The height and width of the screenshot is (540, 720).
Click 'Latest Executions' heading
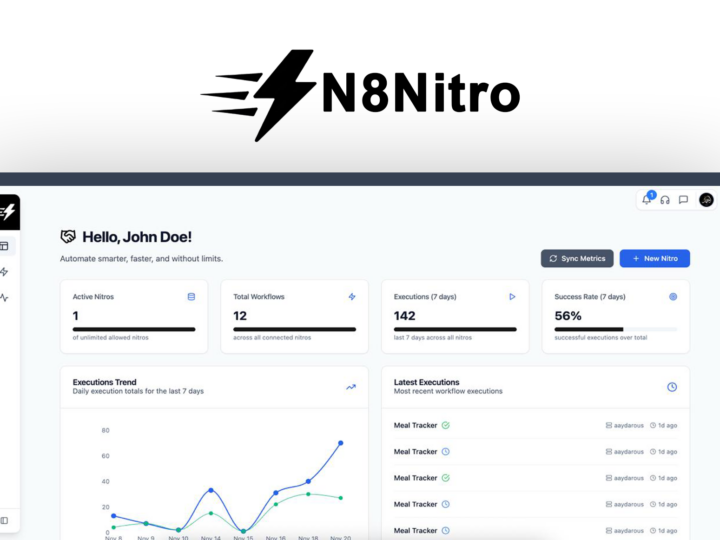coord(426,382)
